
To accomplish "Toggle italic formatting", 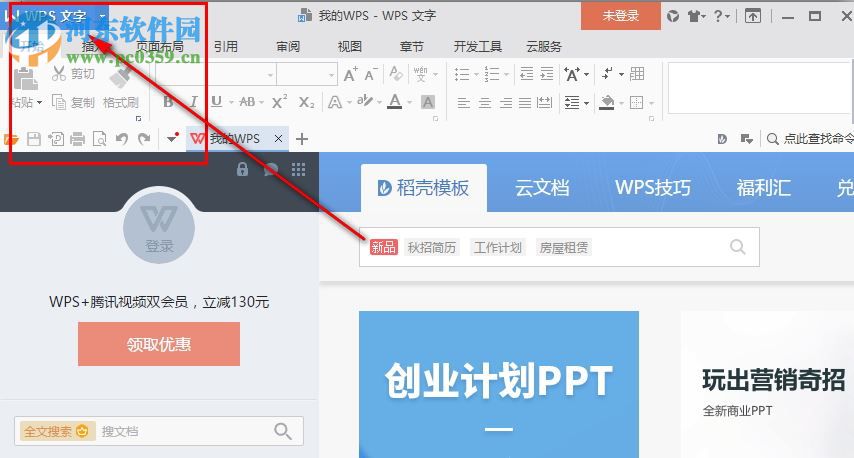I will point(193,102).
